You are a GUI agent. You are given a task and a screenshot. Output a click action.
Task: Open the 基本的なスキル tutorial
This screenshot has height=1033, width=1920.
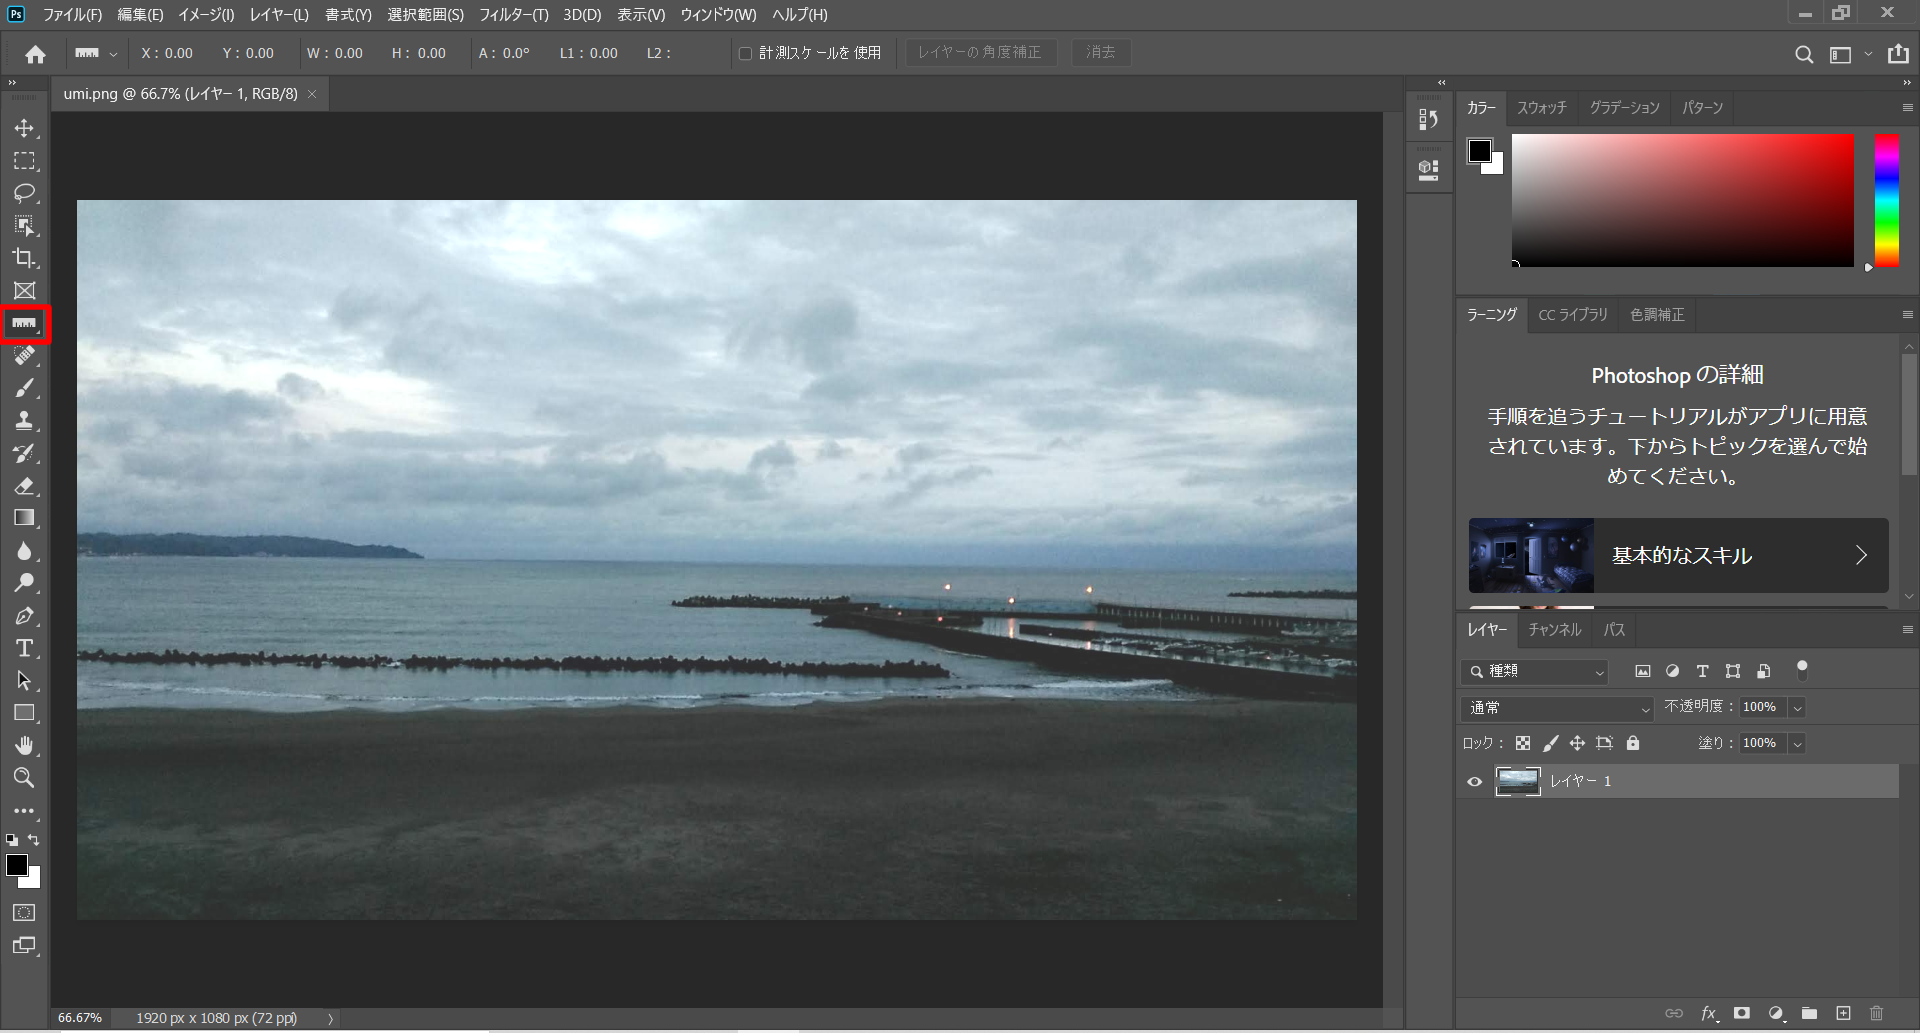[x=1678, y=555]
